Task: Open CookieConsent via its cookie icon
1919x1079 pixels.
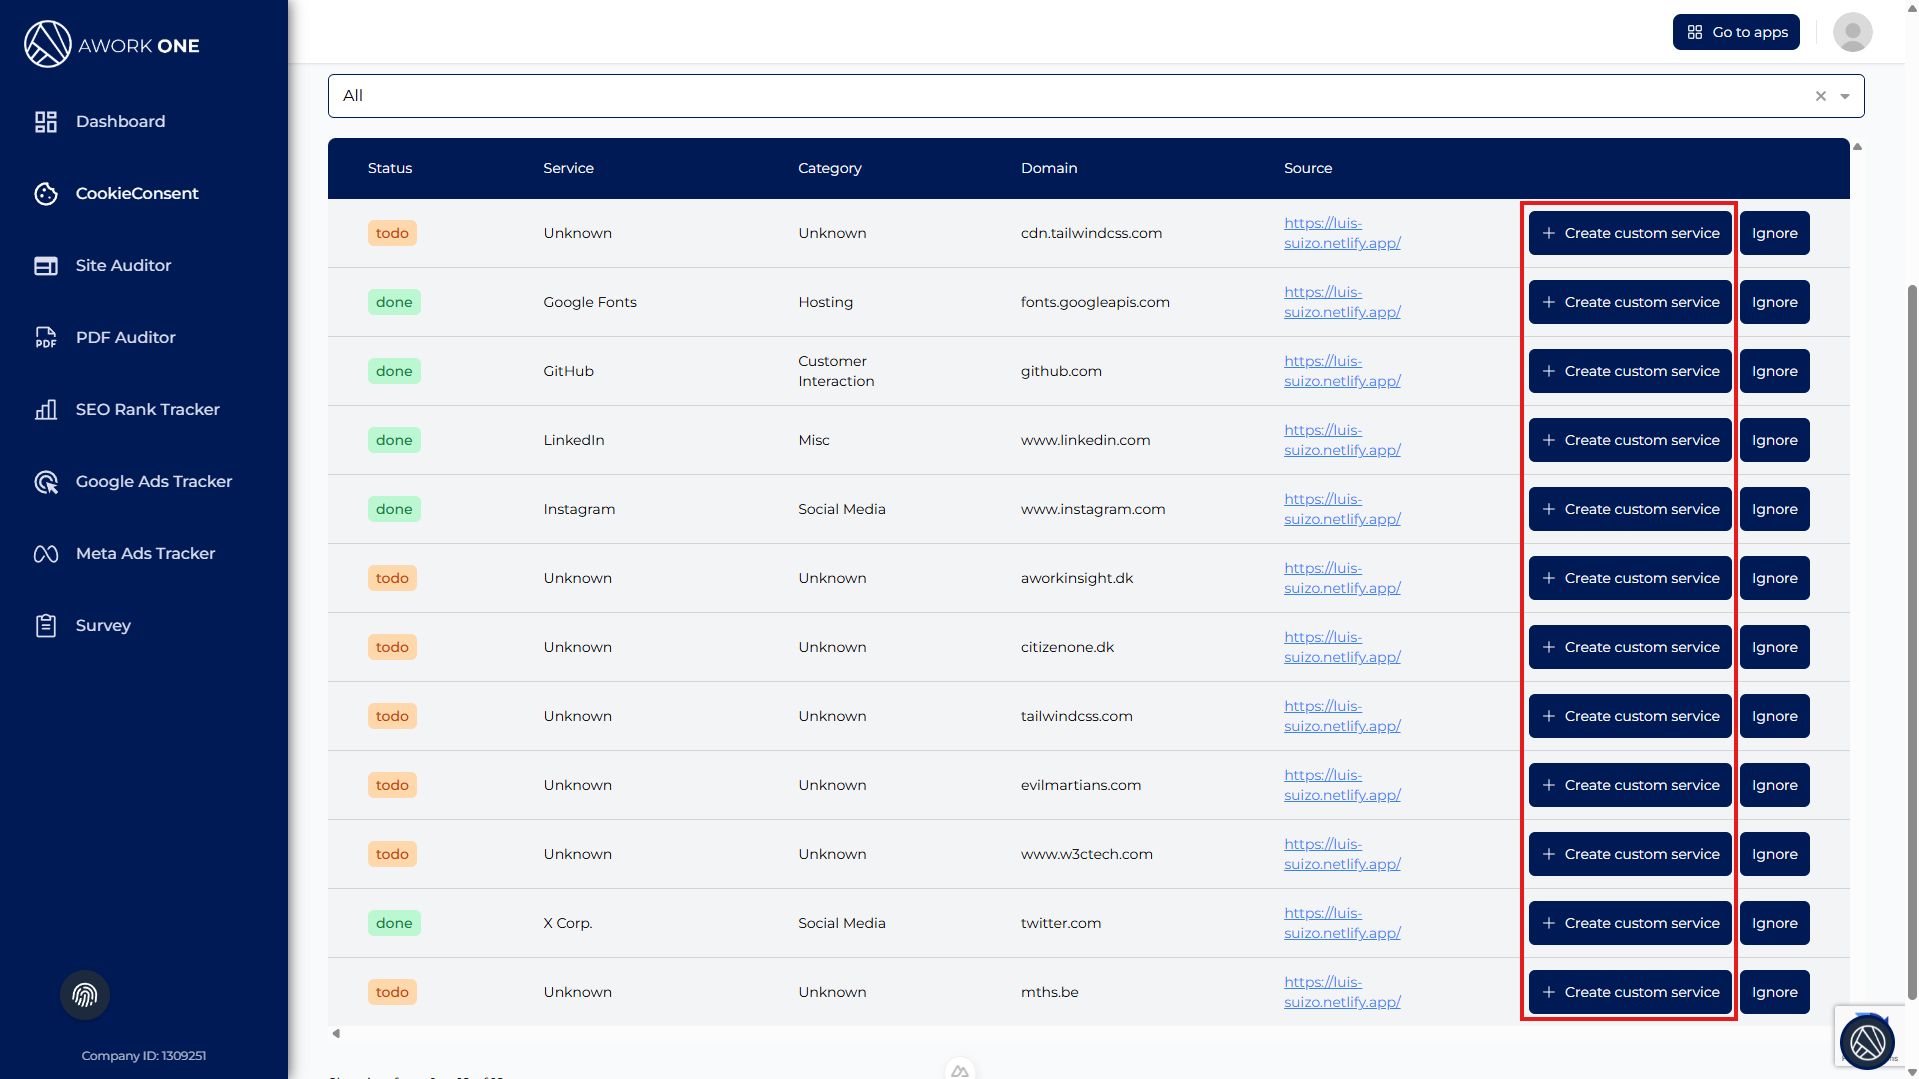Action: tap(46, 194)
